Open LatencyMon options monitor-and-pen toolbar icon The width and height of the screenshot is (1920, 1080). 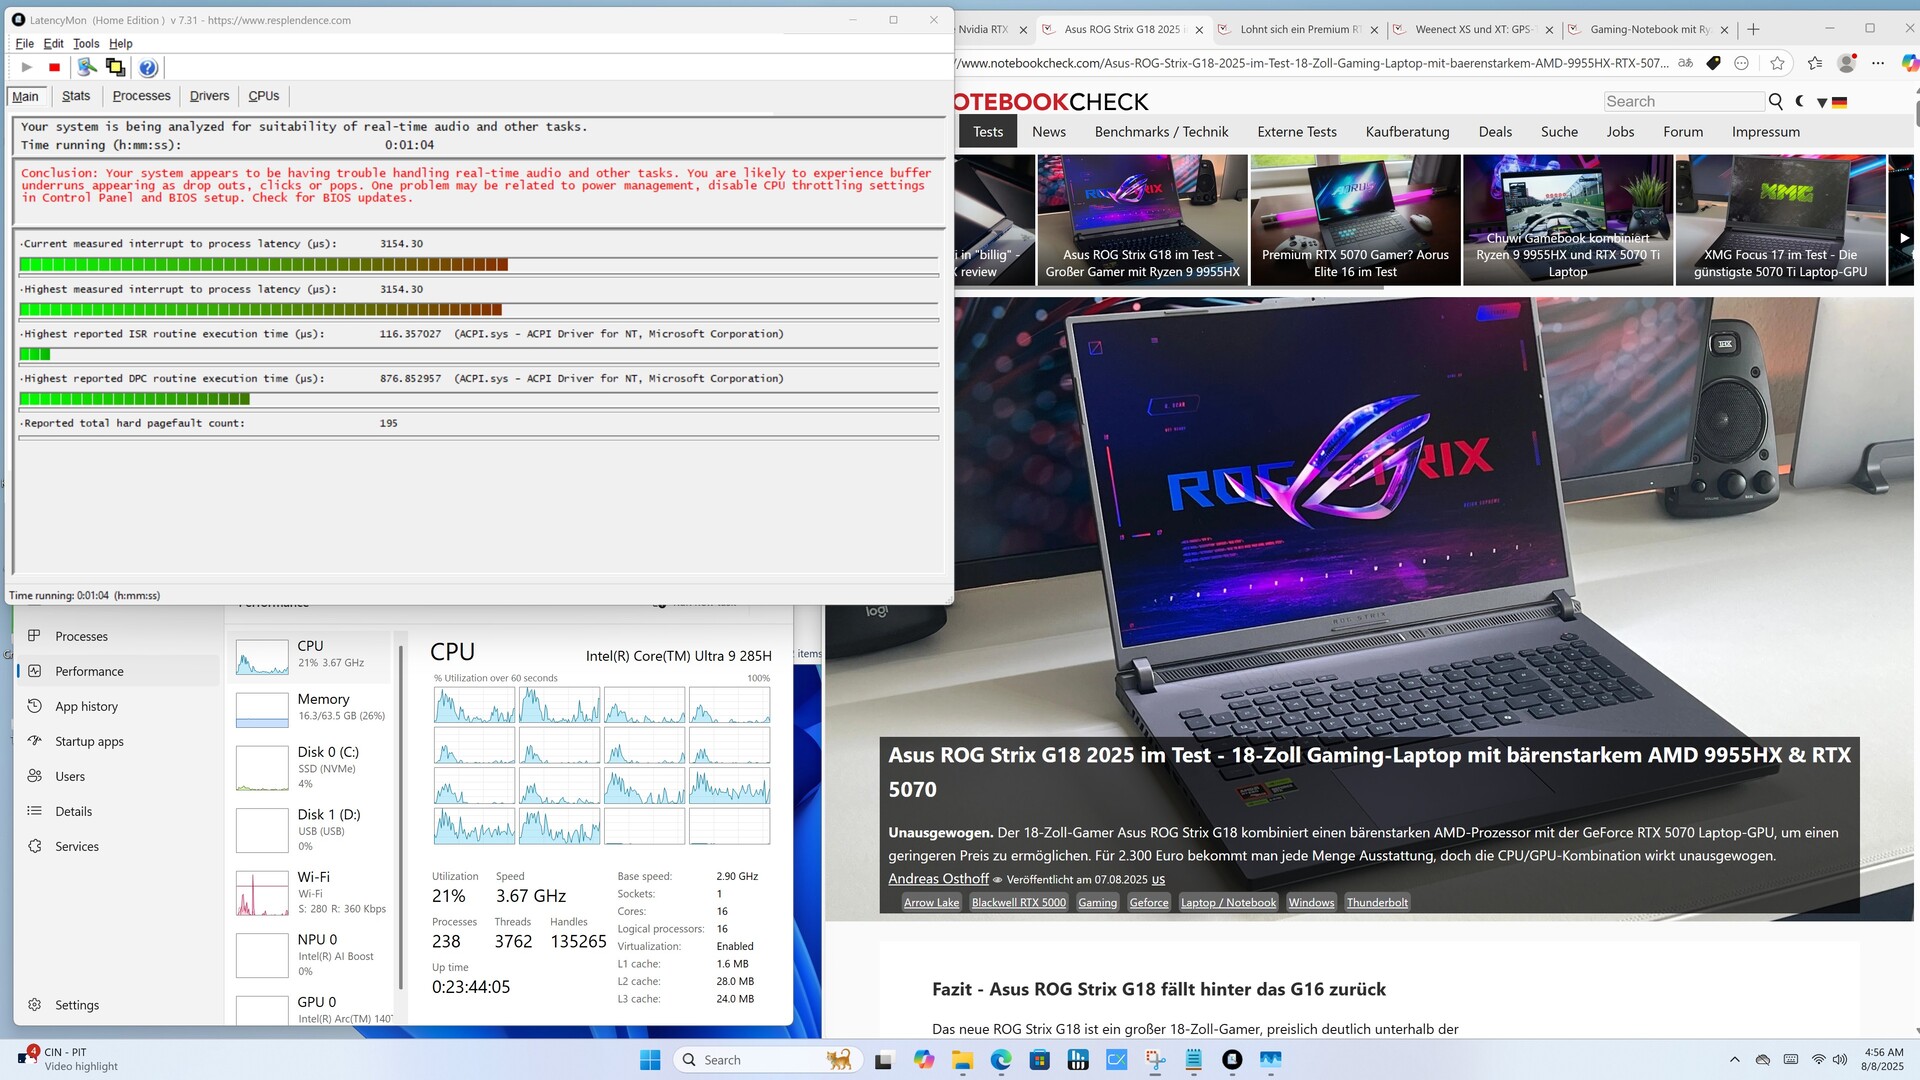point(87,67)
